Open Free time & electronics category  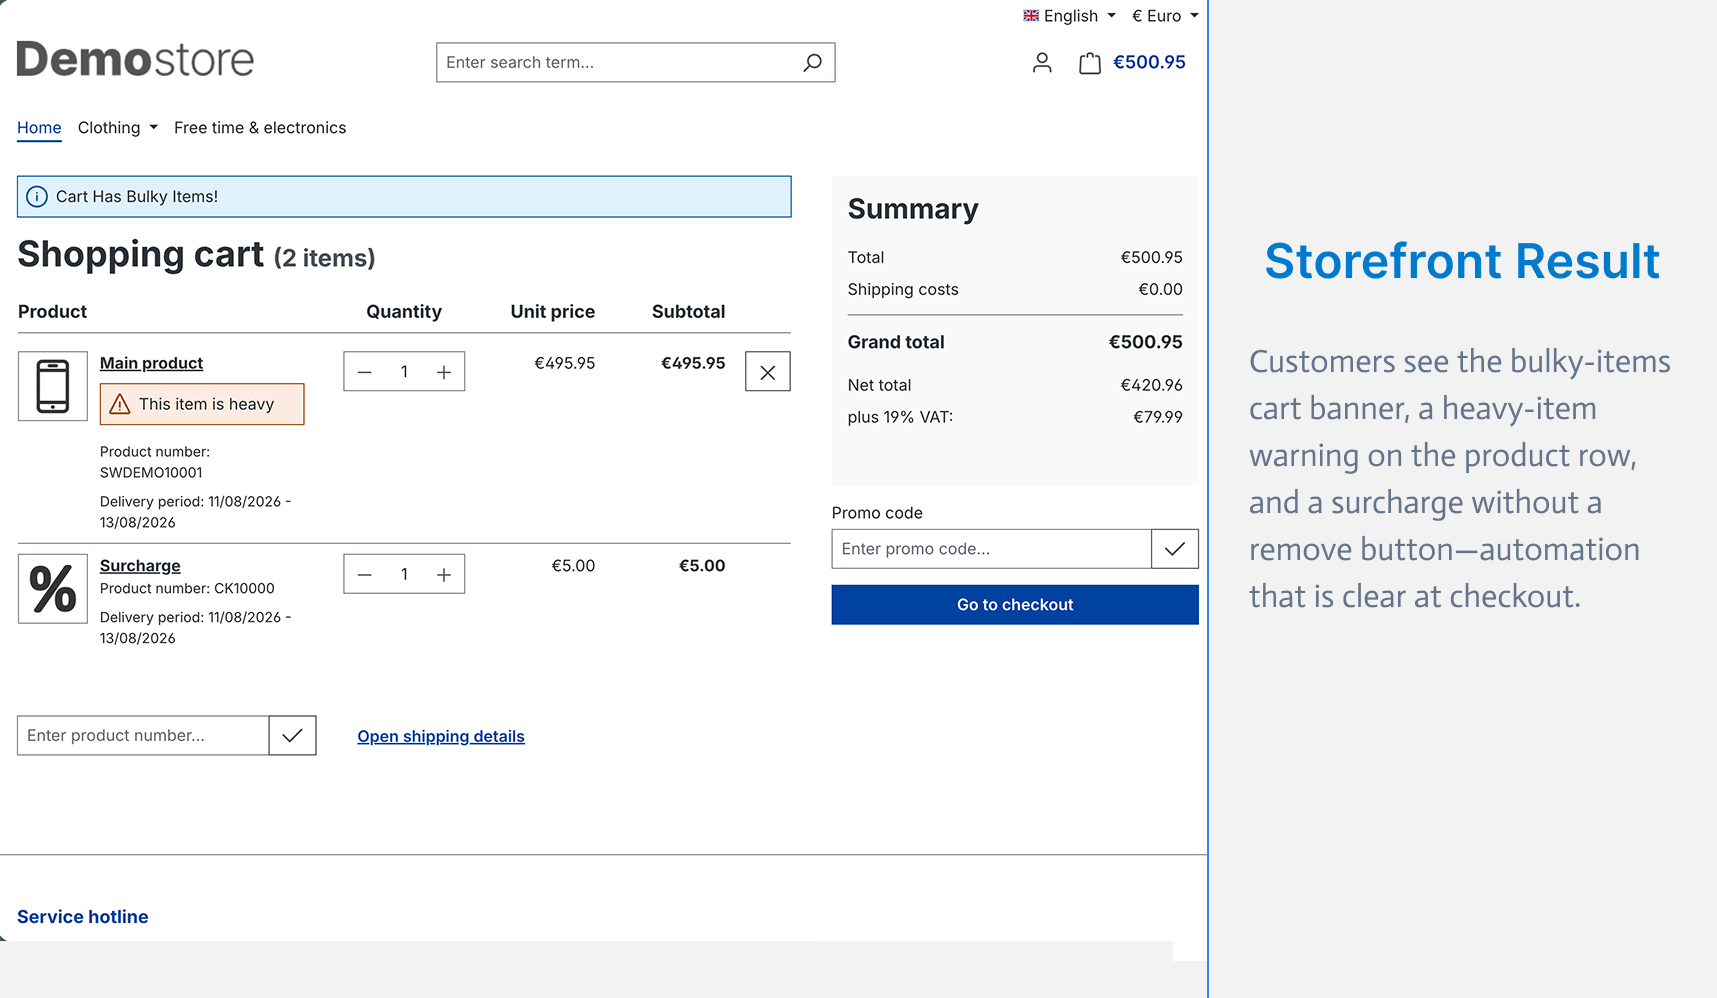point(260,128)
